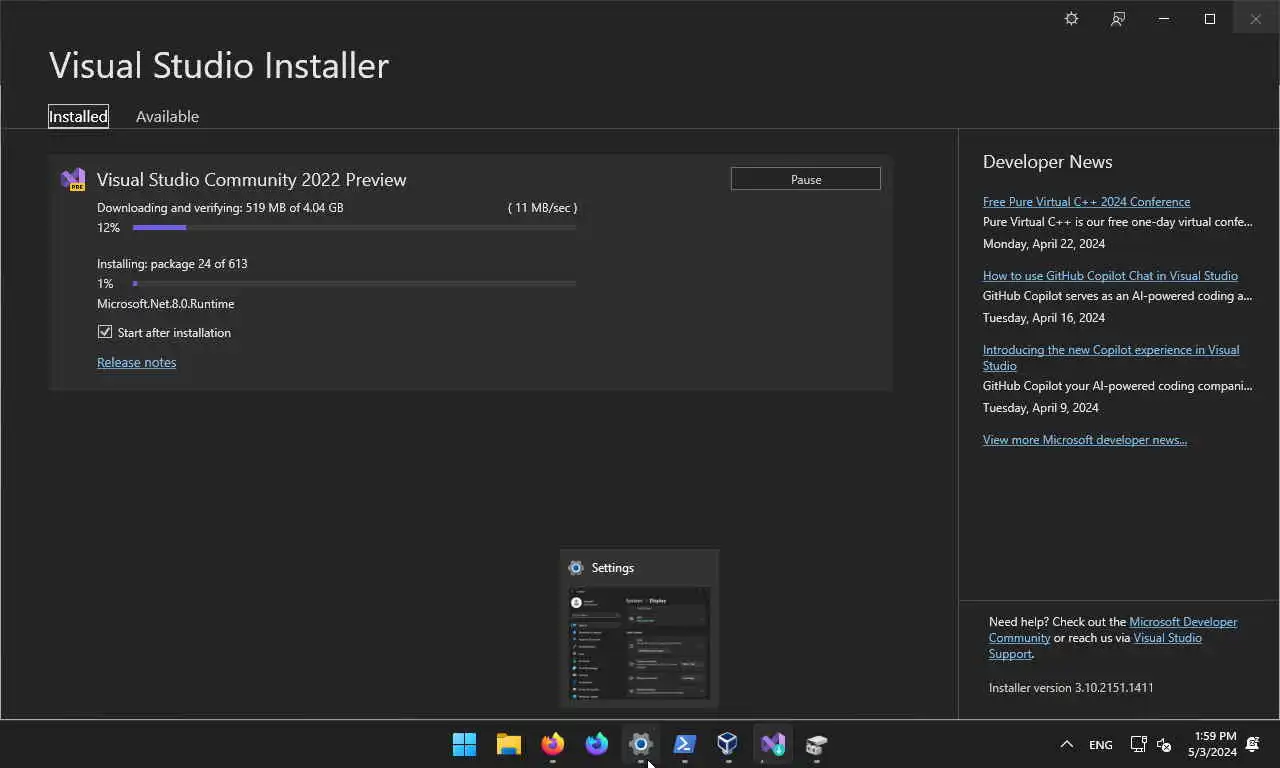This screenshot has height=768, width=1280.
Task: Click the muted volume tray icon
Action: coord(1164,744)
